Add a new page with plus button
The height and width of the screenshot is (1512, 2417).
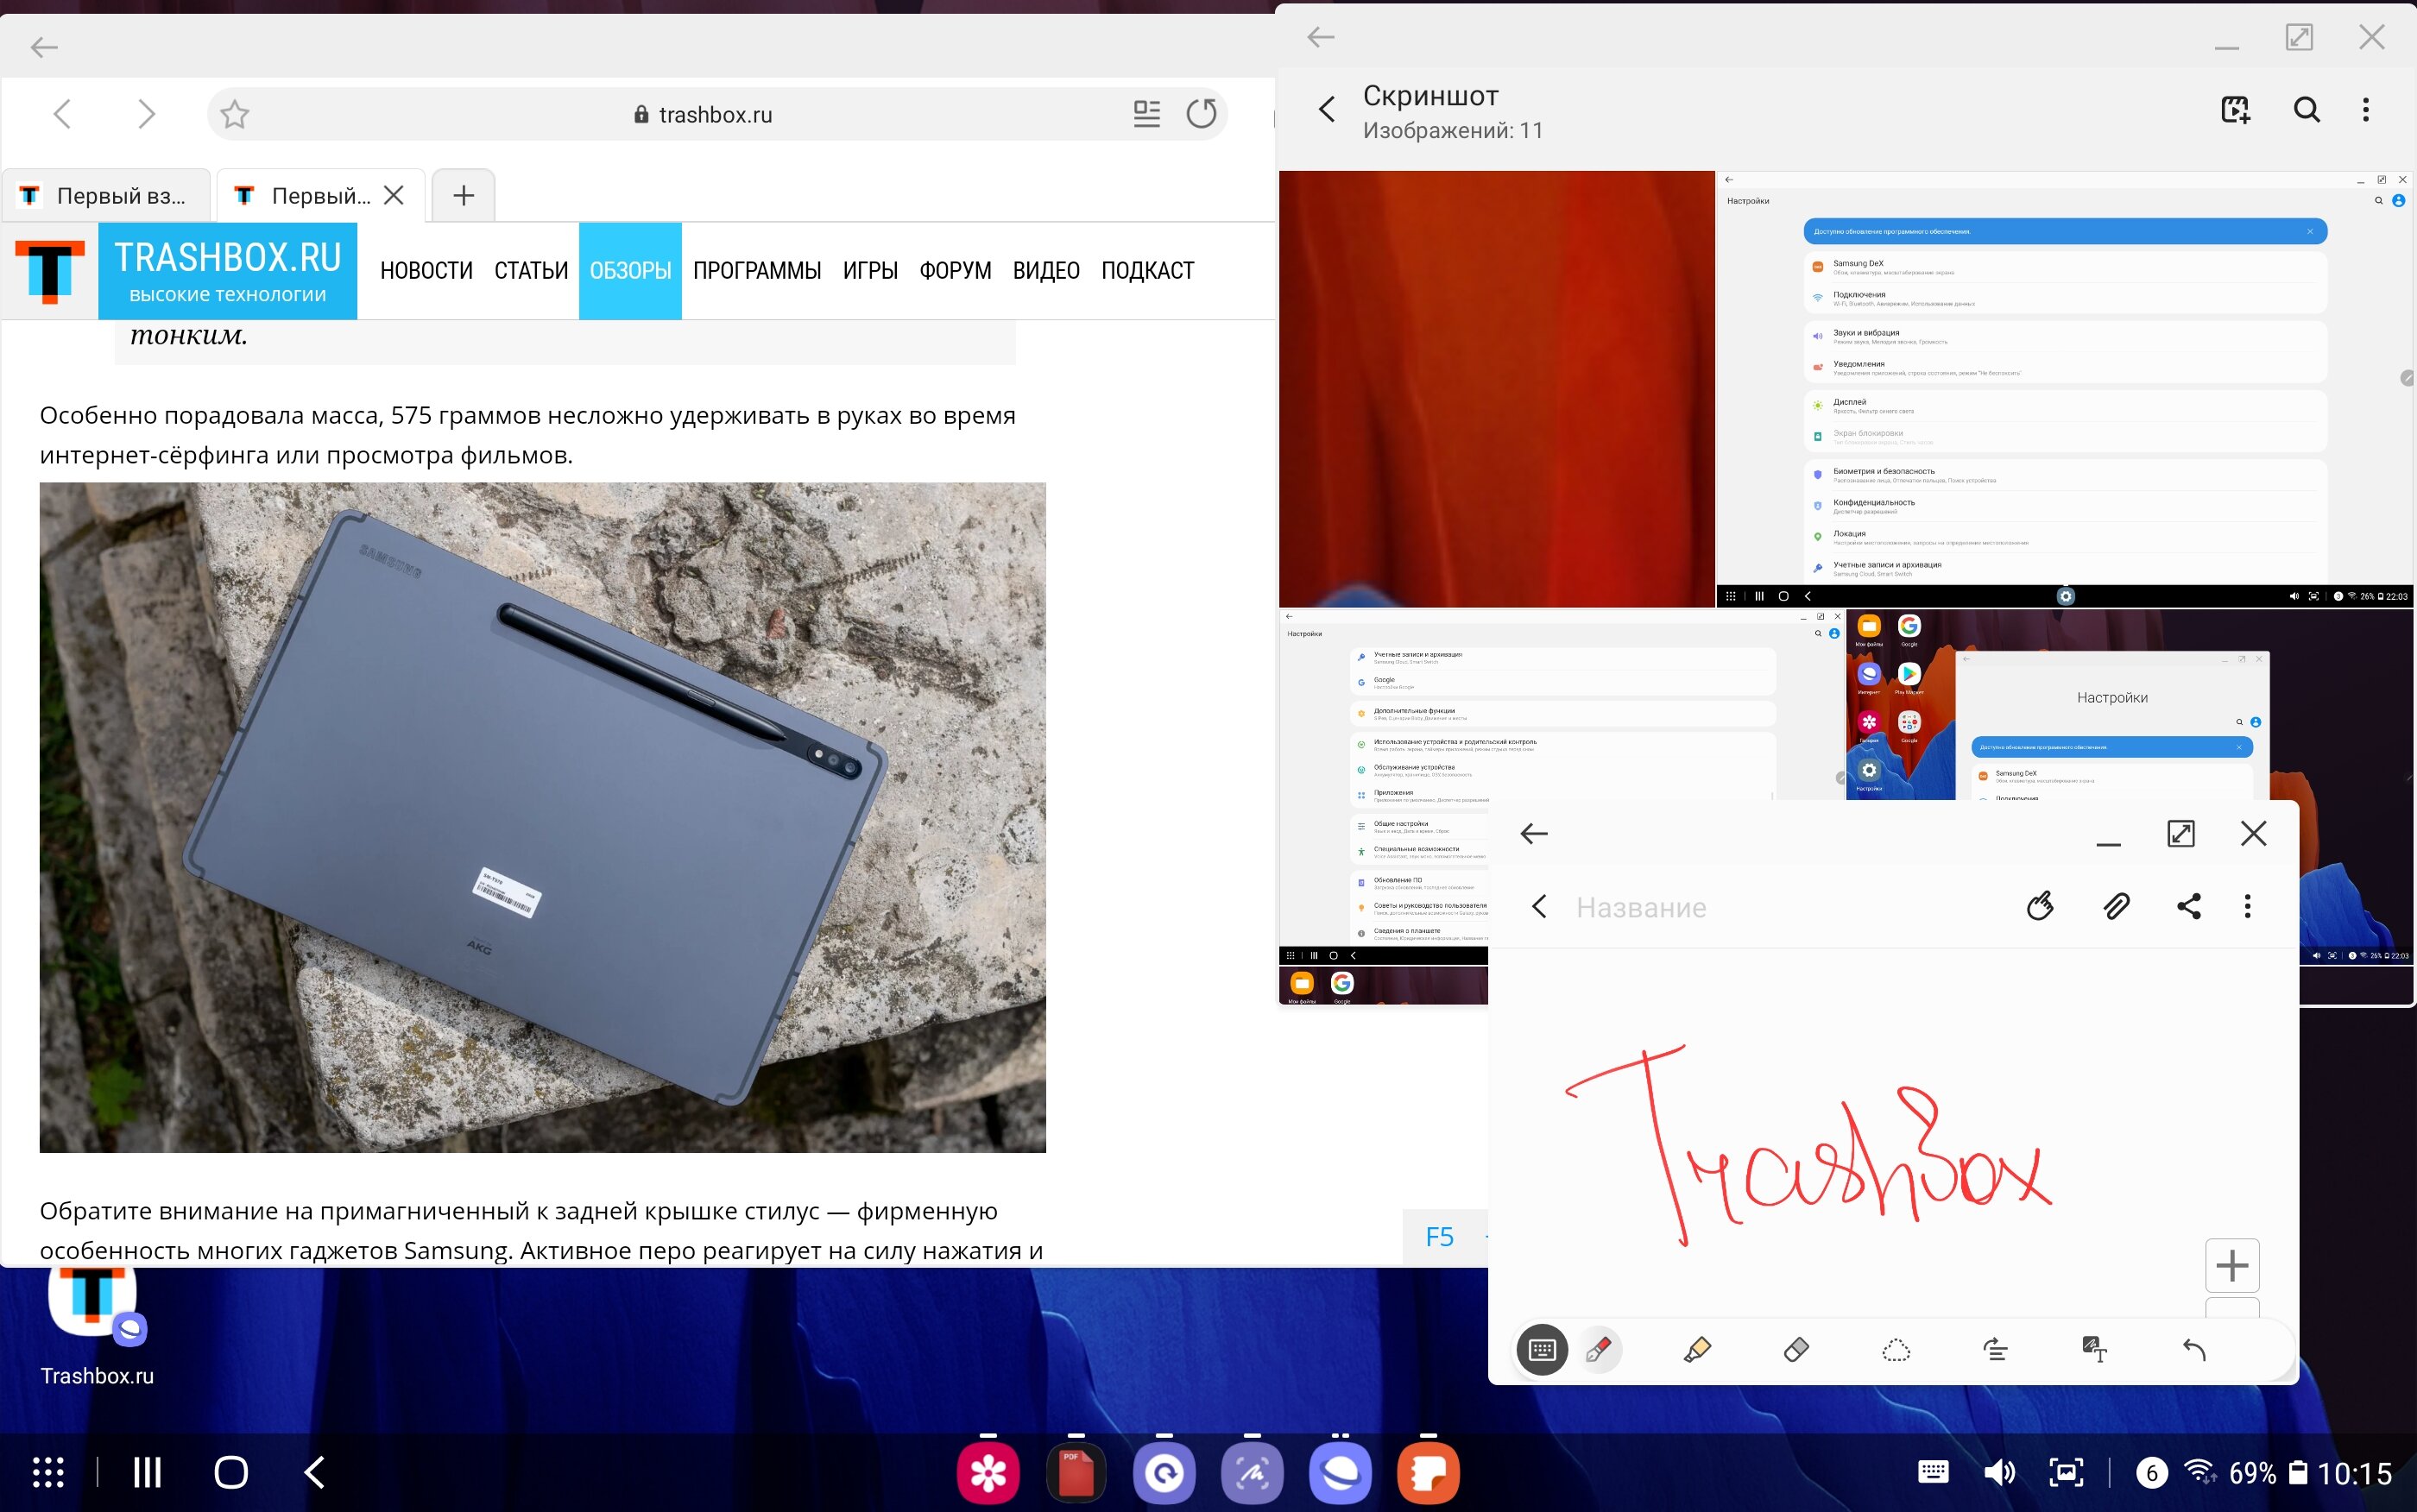2232,1266
